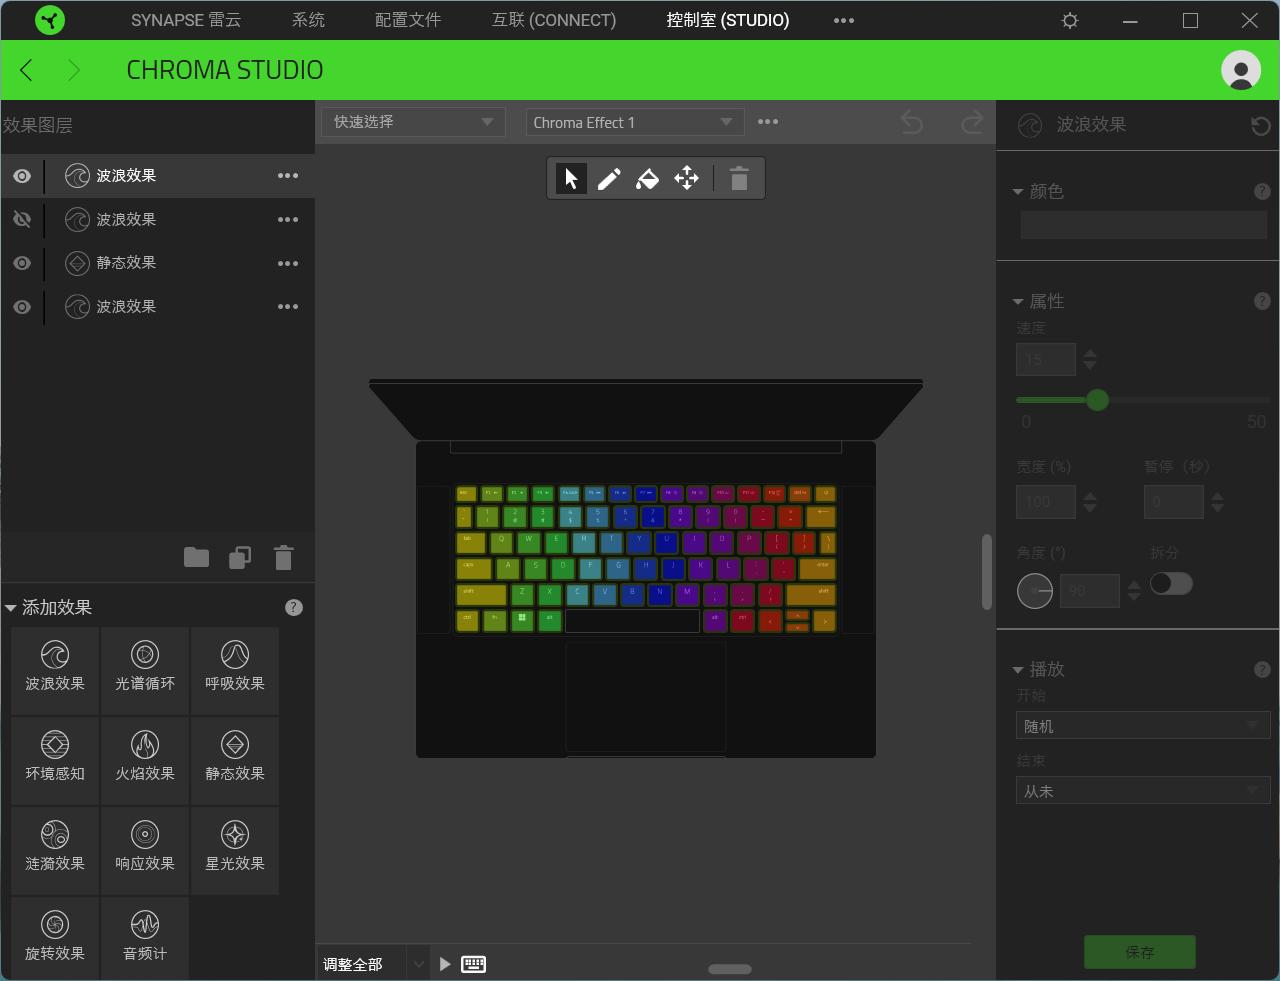1280x981 pixels.
Task: Play the effect preview
Action: (445, 964)
